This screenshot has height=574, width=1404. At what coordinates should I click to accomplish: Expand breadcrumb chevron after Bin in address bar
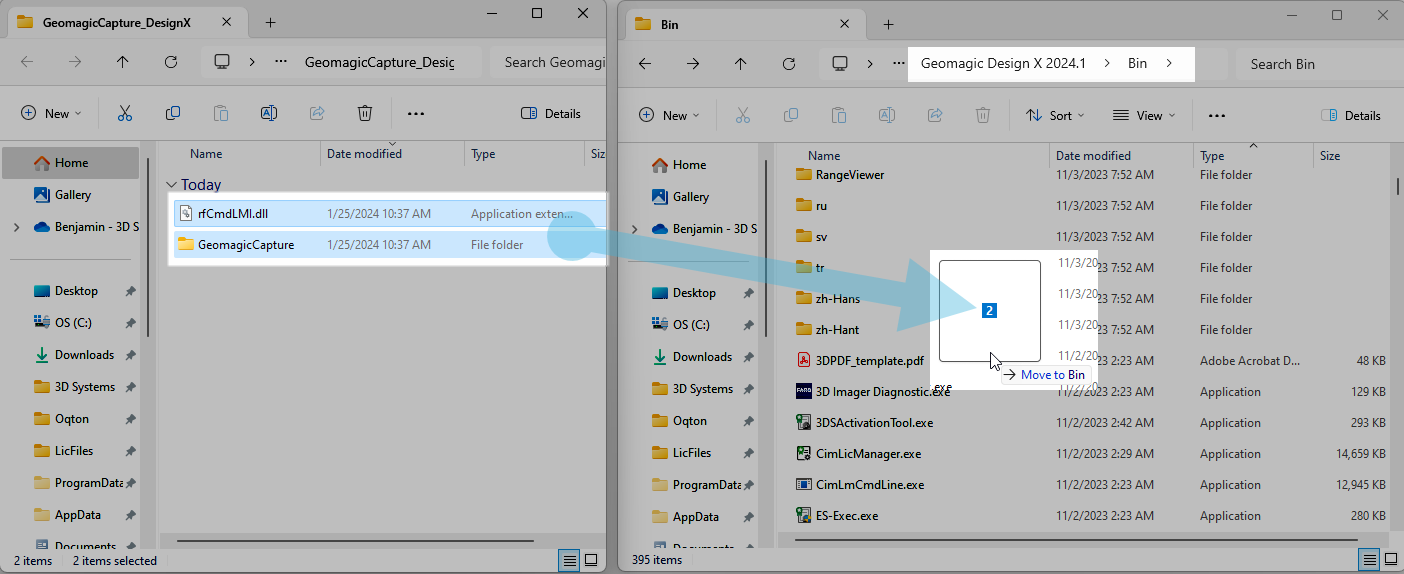click(x=1168, y=63)
